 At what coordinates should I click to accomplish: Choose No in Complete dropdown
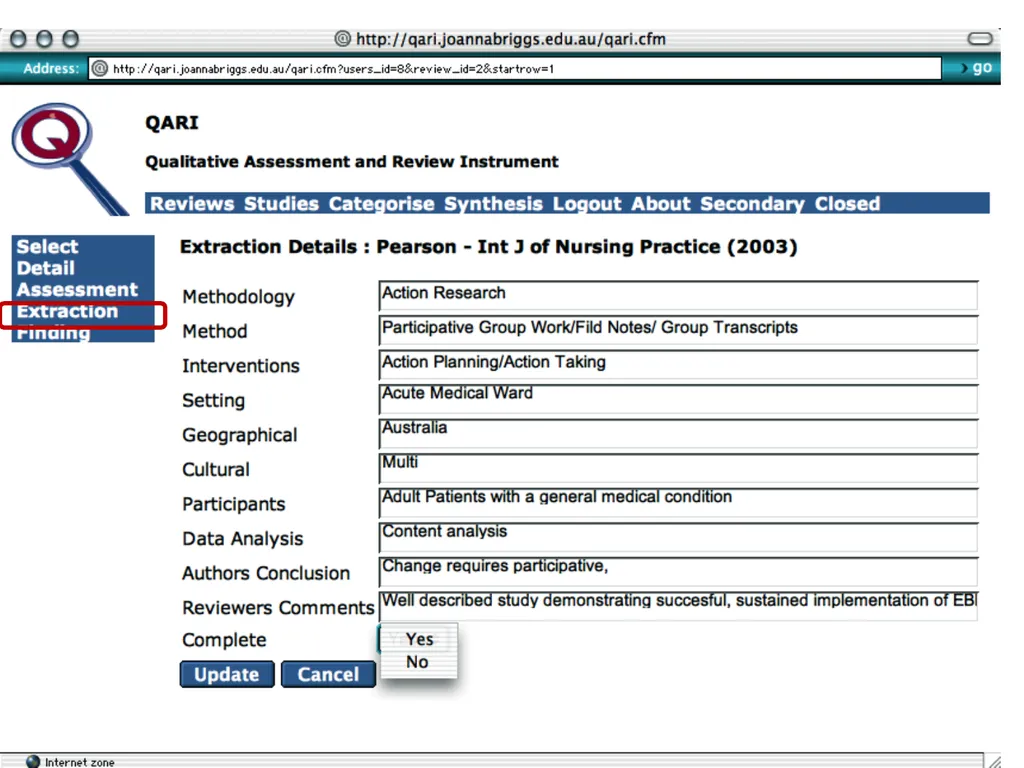click(419, 662)
